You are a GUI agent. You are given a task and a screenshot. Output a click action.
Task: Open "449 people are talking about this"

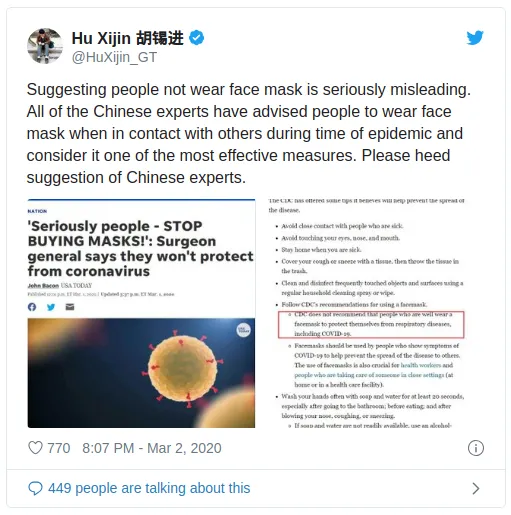point(149,488)
